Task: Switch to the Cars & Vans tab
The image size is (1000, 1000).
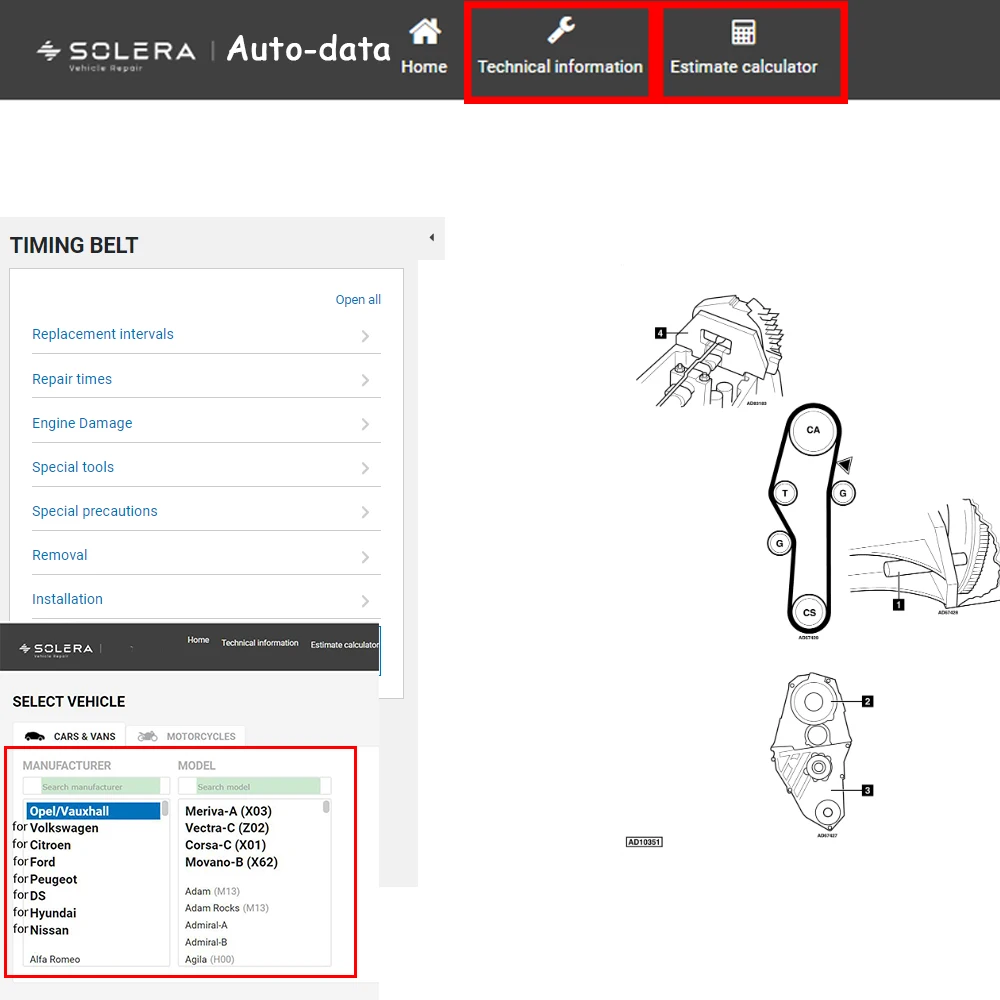Action: pos(70,736)
